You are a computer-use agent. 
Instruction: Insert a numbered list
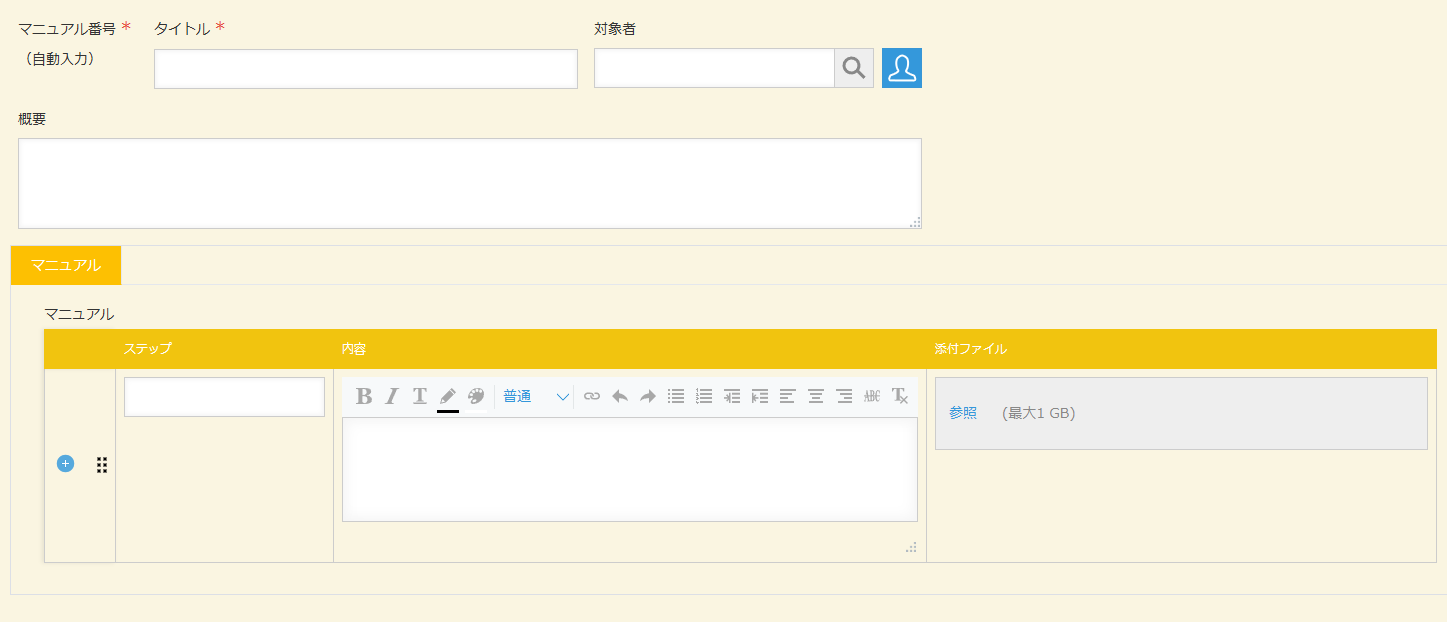[704, 396]
